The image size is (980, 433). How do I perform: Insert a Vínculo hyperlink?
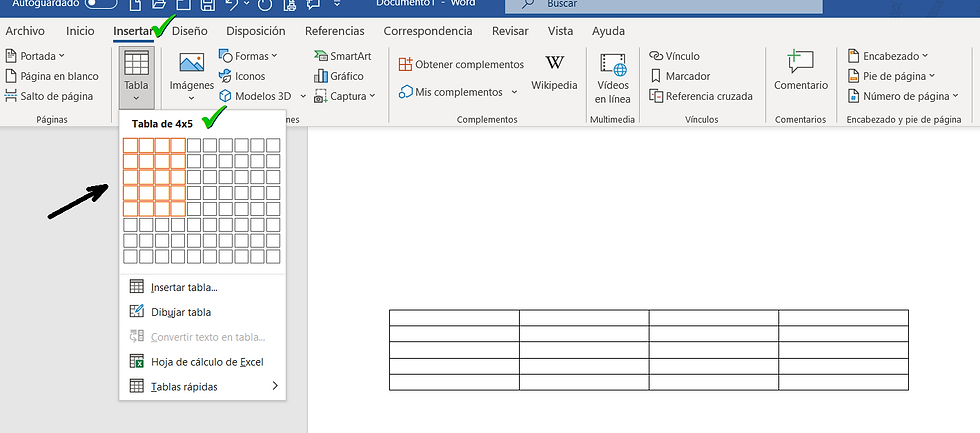pos(674,56)
